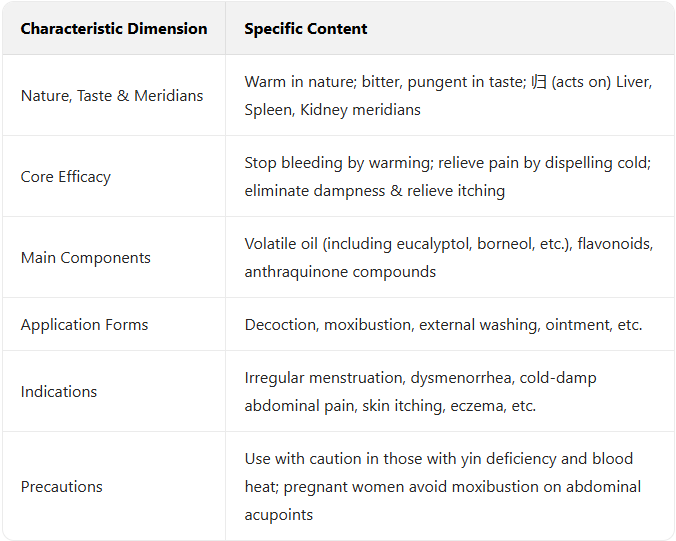Viewport: 676px width, 541px height.
Task: Click the word 'acupoints'
Action: click(278, 515)
